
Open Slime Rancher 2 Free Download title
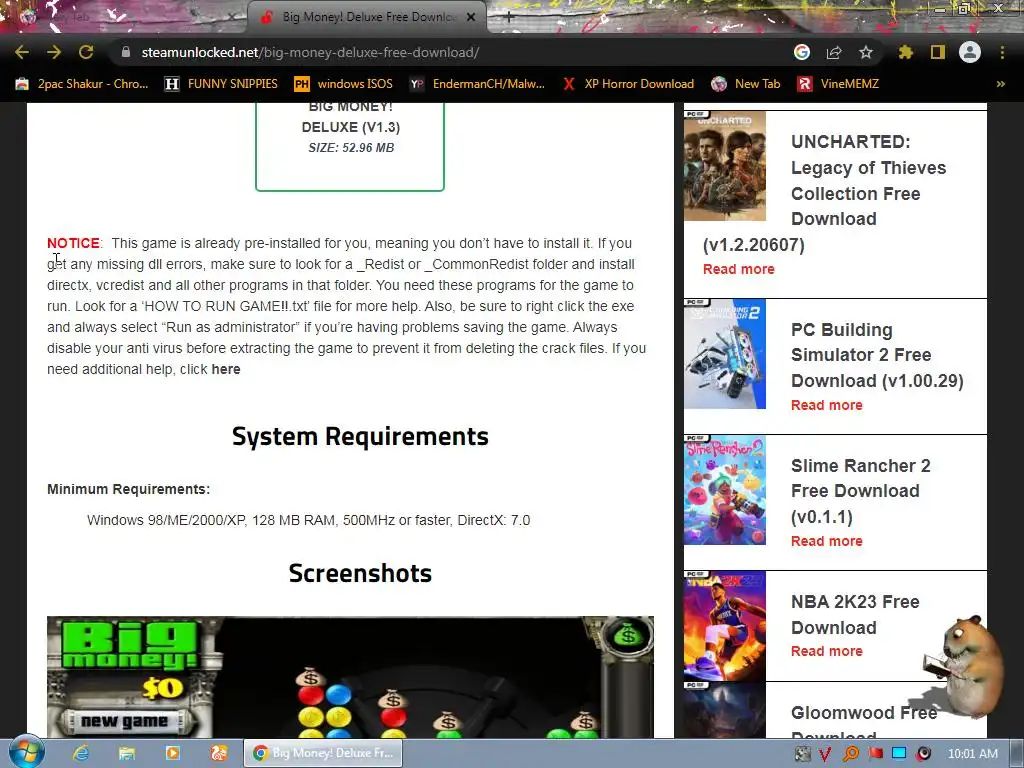click(x=861, y=490)
